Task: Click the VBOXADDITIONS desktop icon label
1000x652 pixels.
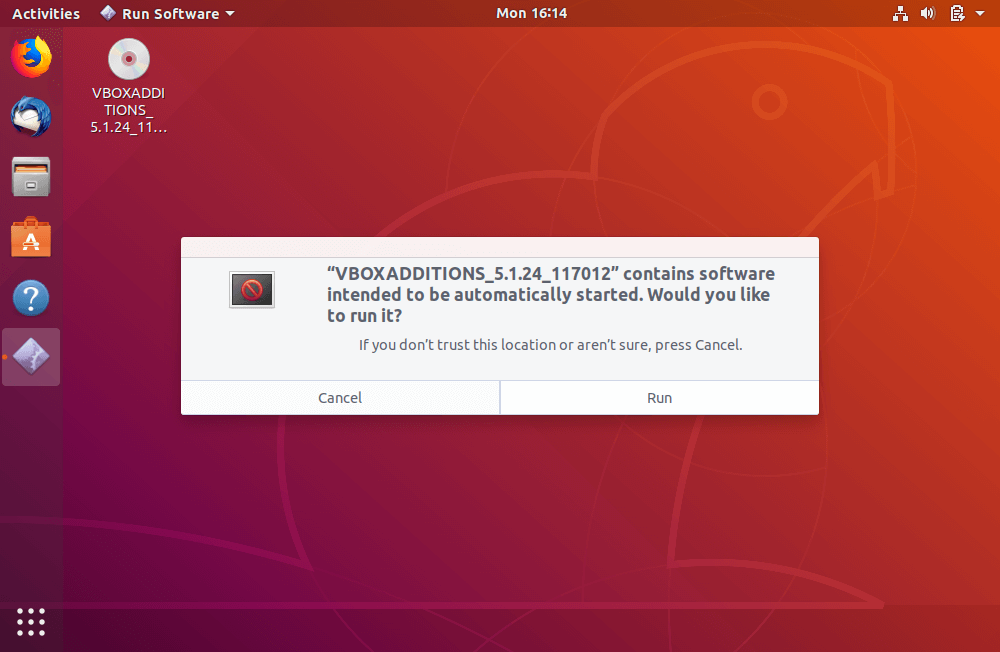Action: pyautogui.click(x=128, y=110)
